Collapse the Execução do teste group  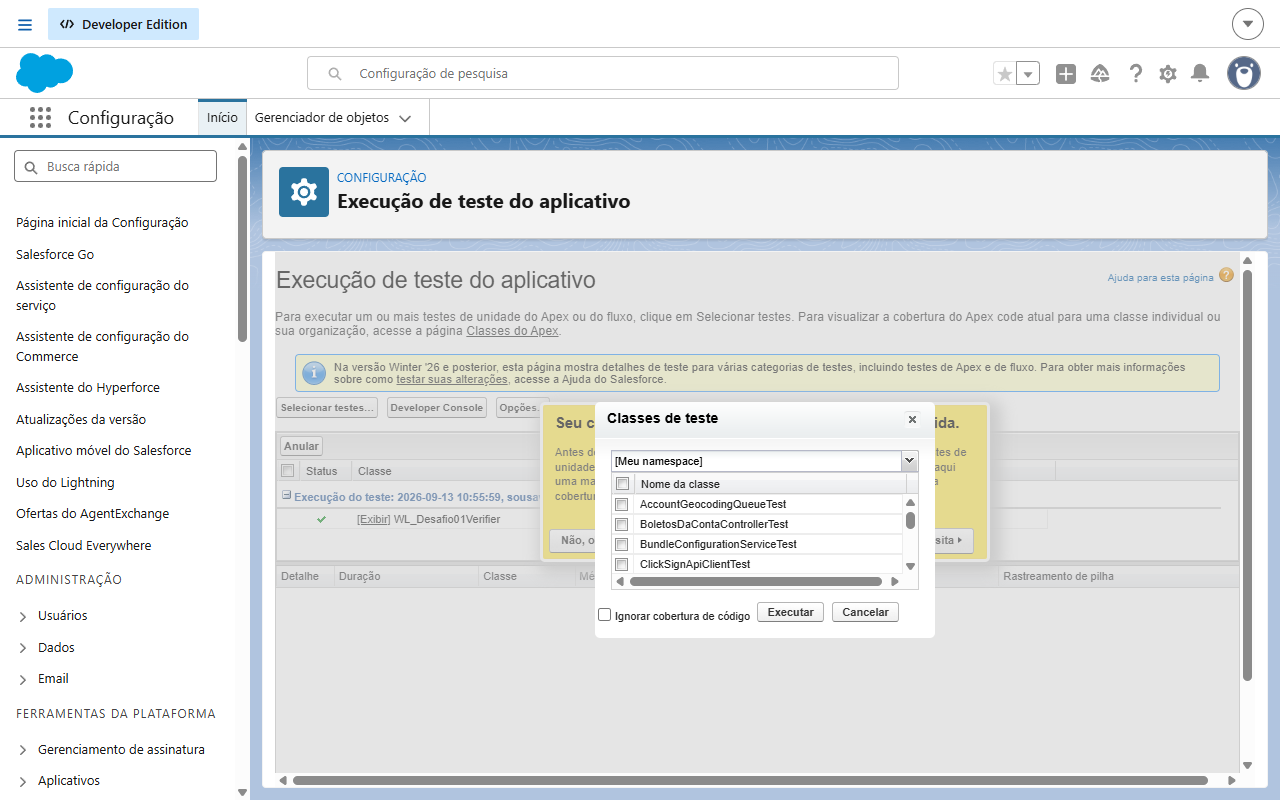tap(286, 495)
